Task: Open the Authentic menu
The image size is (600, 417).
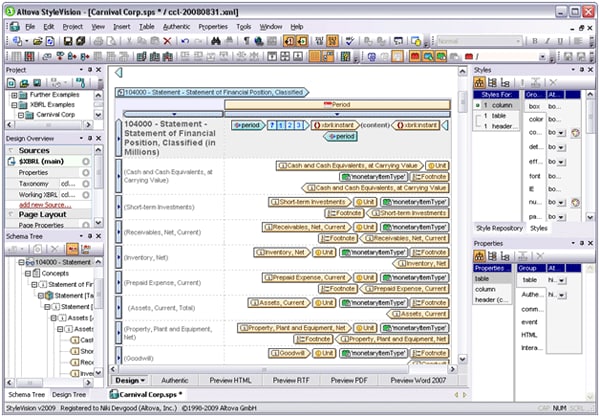Action: [176, 27]
